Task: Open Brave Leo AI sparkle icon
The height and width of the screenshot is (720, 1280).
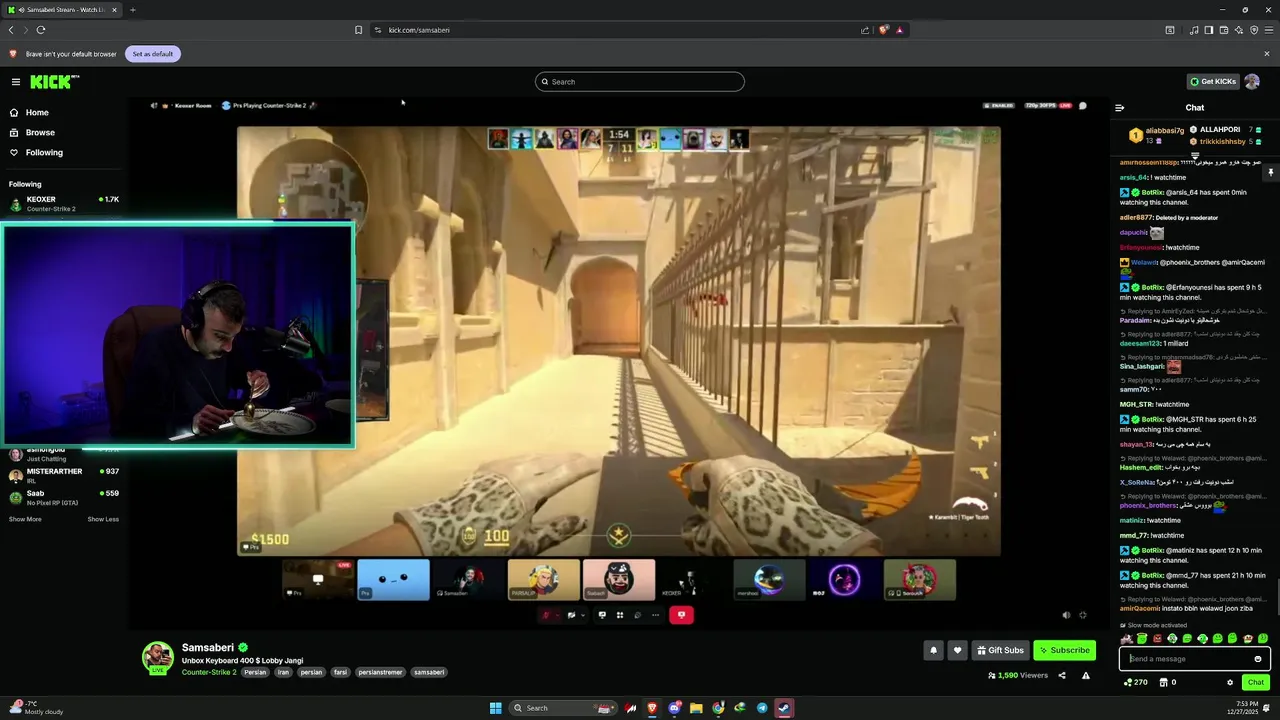Action: (1239, 30)
